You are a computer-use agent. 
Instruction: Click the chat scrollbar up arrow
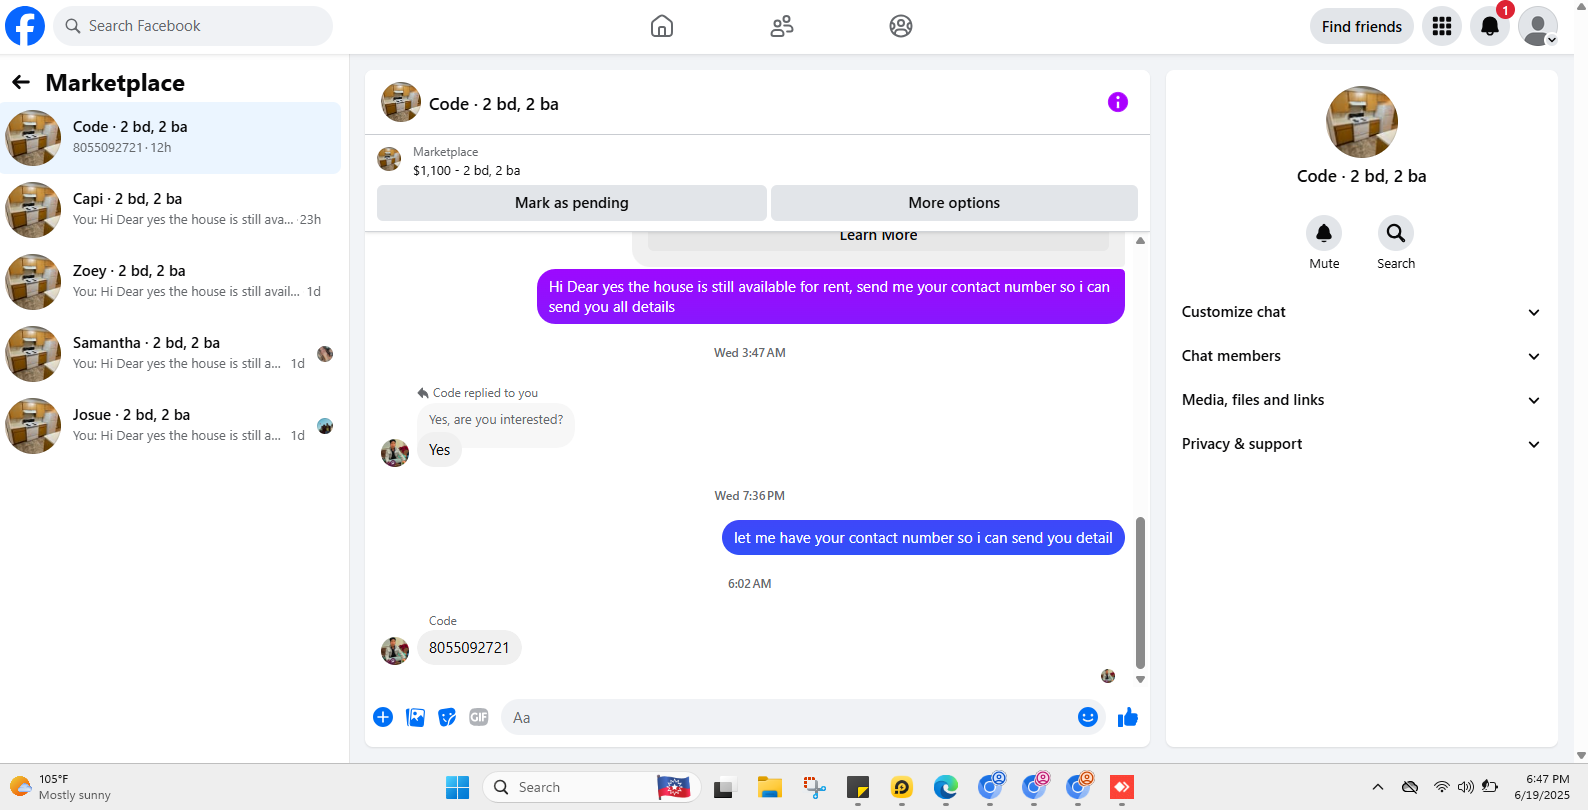1140,240
